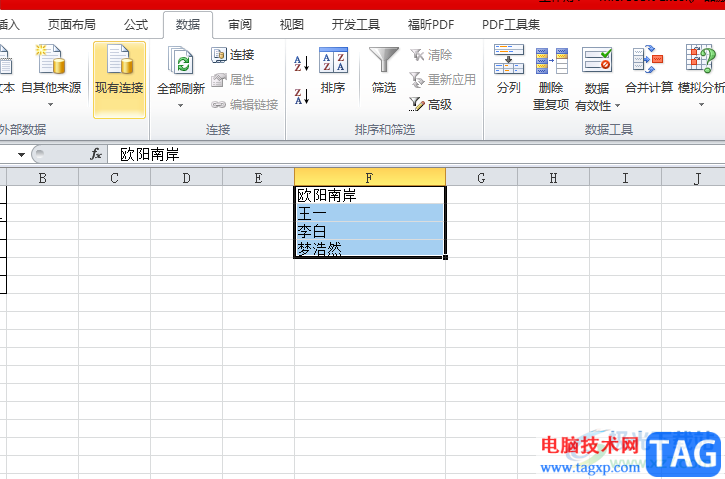
Task: Click the formula bar containing 欧阳南岸
Action: coord(416,154)
